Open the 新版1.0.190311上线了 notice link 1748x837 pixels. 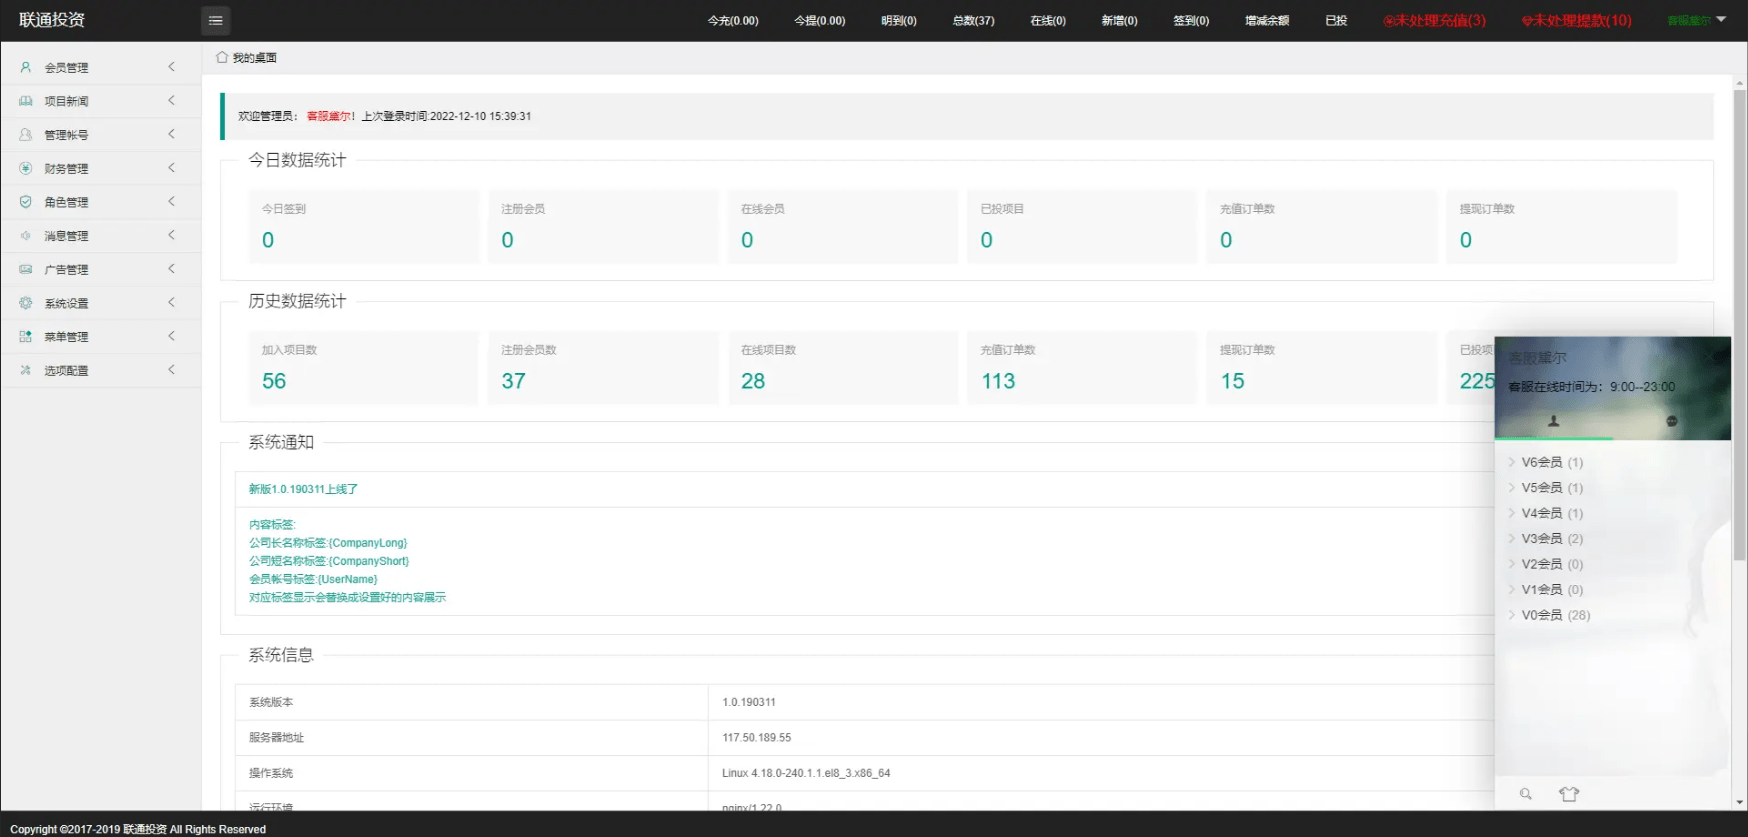tap(303, 489)
